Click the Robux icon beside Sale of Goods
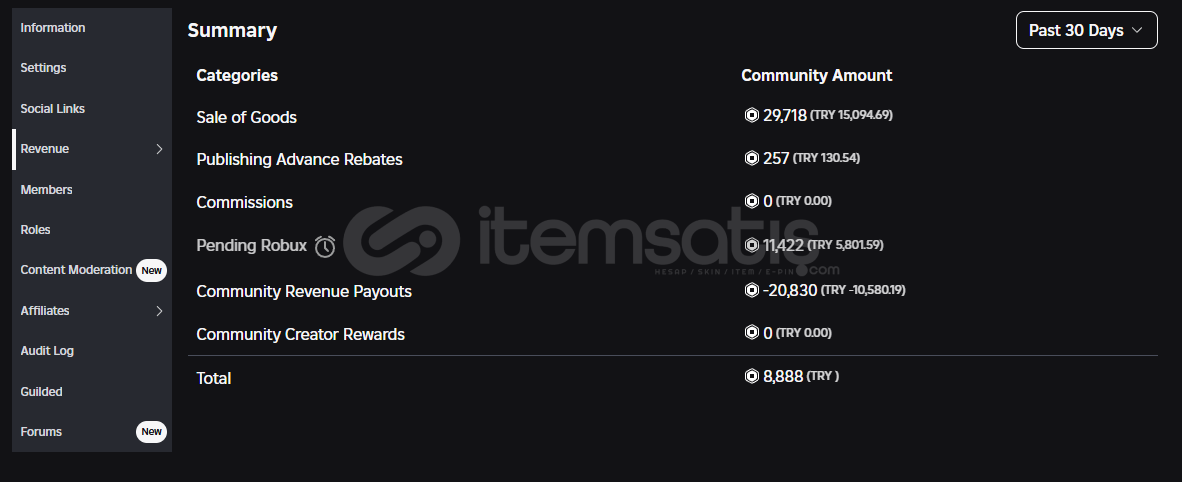The width and height of the screenshot is (1182, 482). click(x=752, y=115)
